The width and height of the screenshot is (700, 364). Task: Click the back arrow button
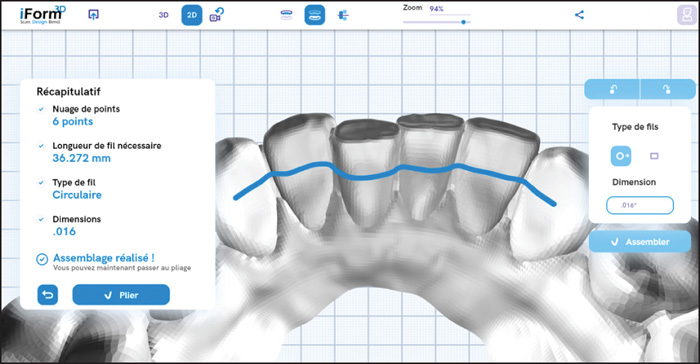tap(48, 295)
